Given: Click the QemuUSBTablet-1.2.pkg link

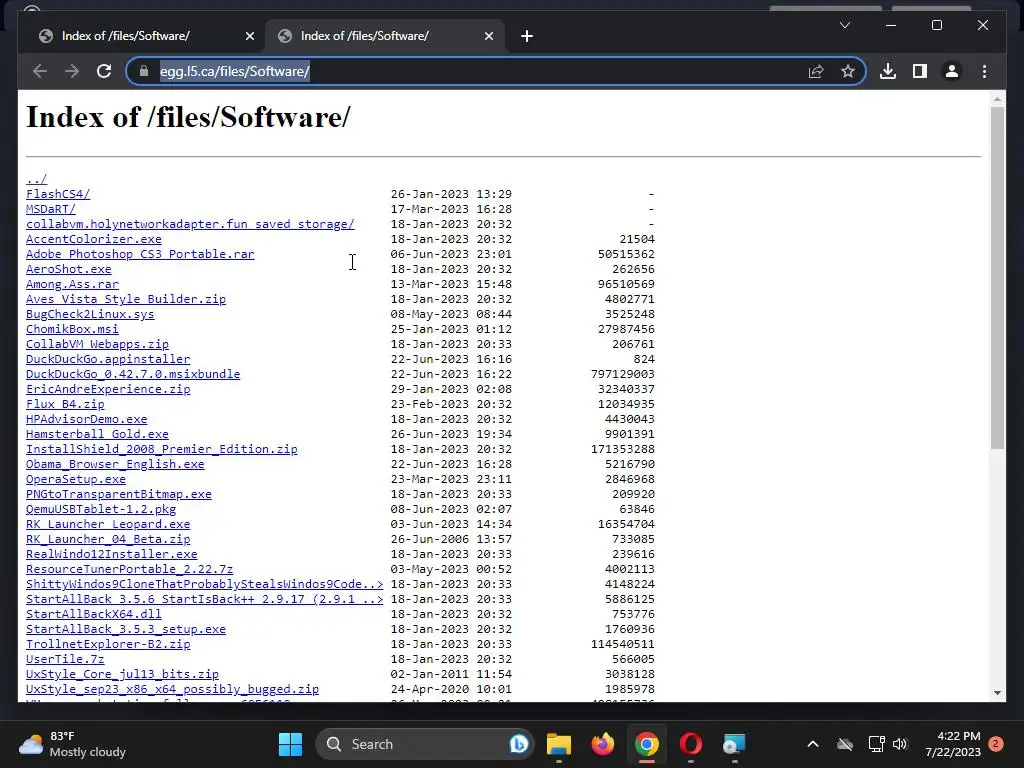Looking at the screenshot, I should [101, 509].
